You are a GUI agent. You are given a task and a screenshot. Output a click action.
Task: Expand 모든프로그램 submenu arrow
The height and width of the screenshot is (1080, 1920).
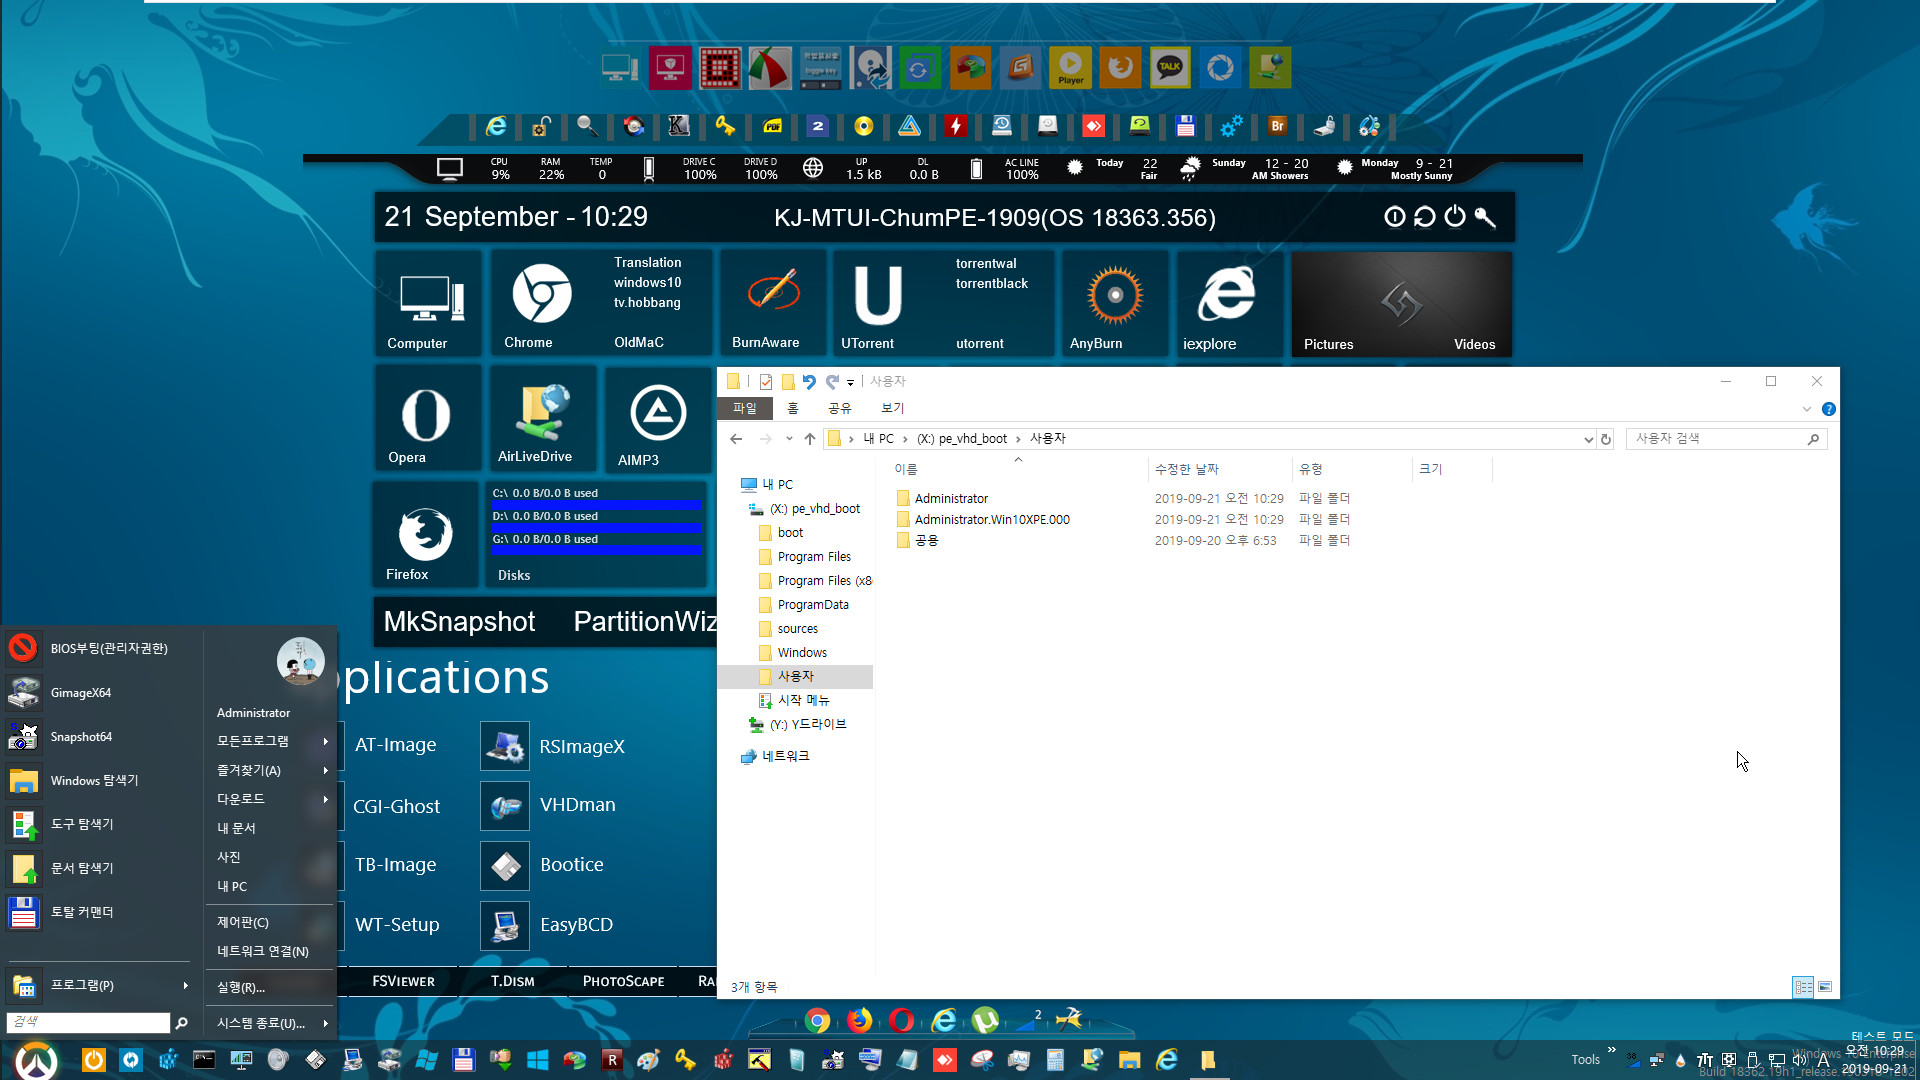[x=326, y=741]
